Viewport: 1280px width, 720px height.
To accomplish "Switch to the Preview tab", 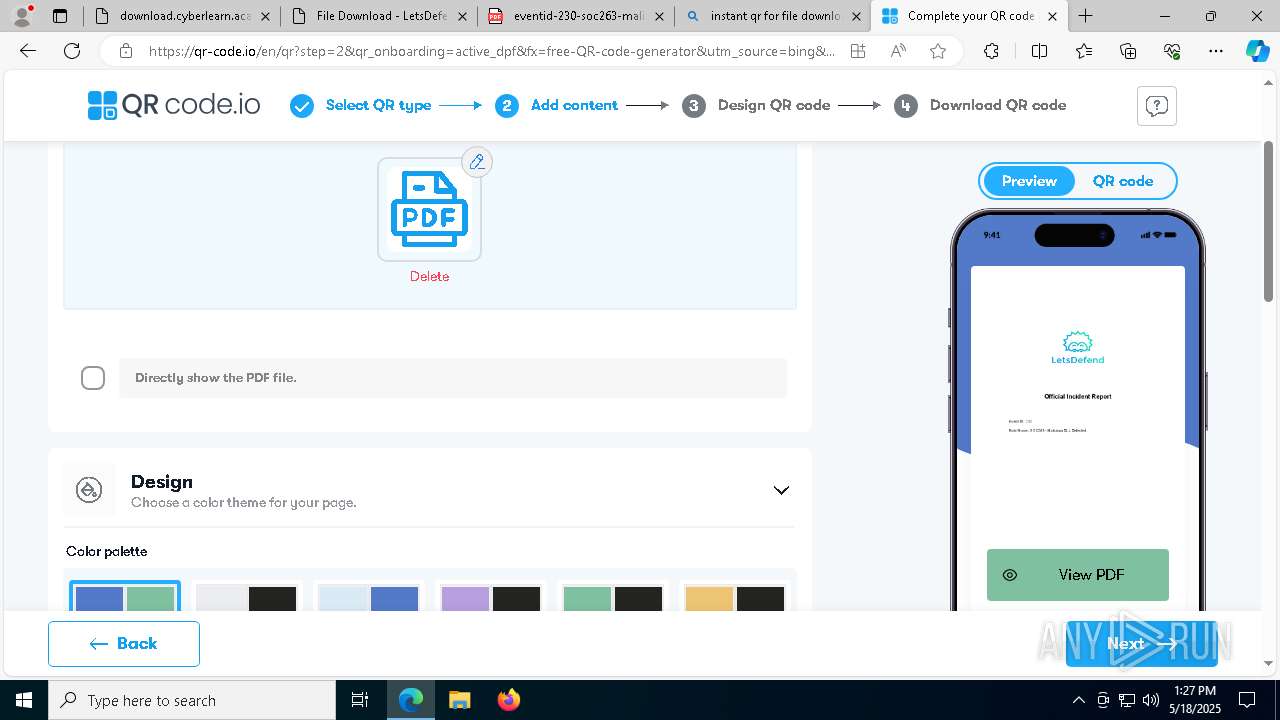I will (x=1029, y=181).
